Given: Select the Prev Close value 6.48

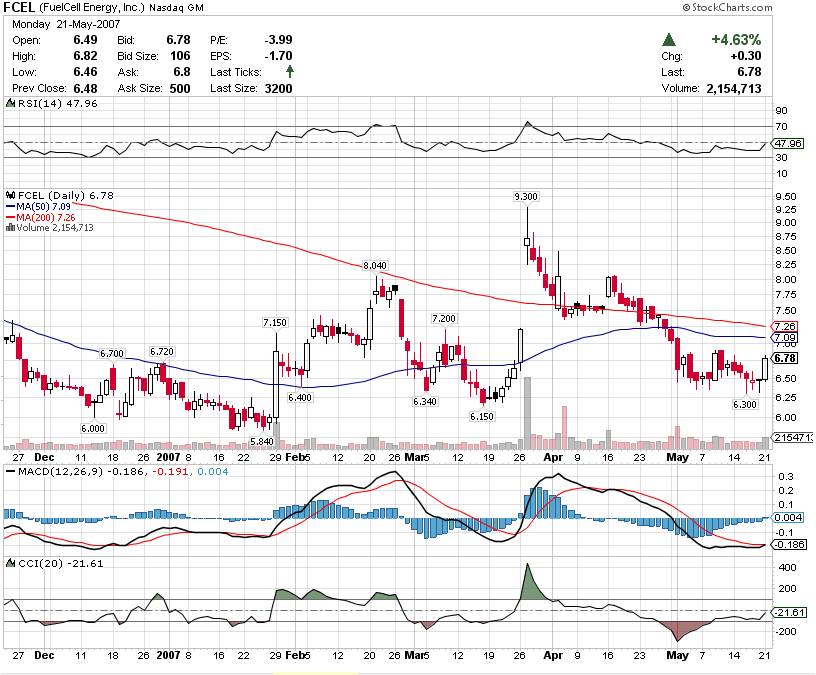Looking at the screenshot, I should tap(85, 88).
